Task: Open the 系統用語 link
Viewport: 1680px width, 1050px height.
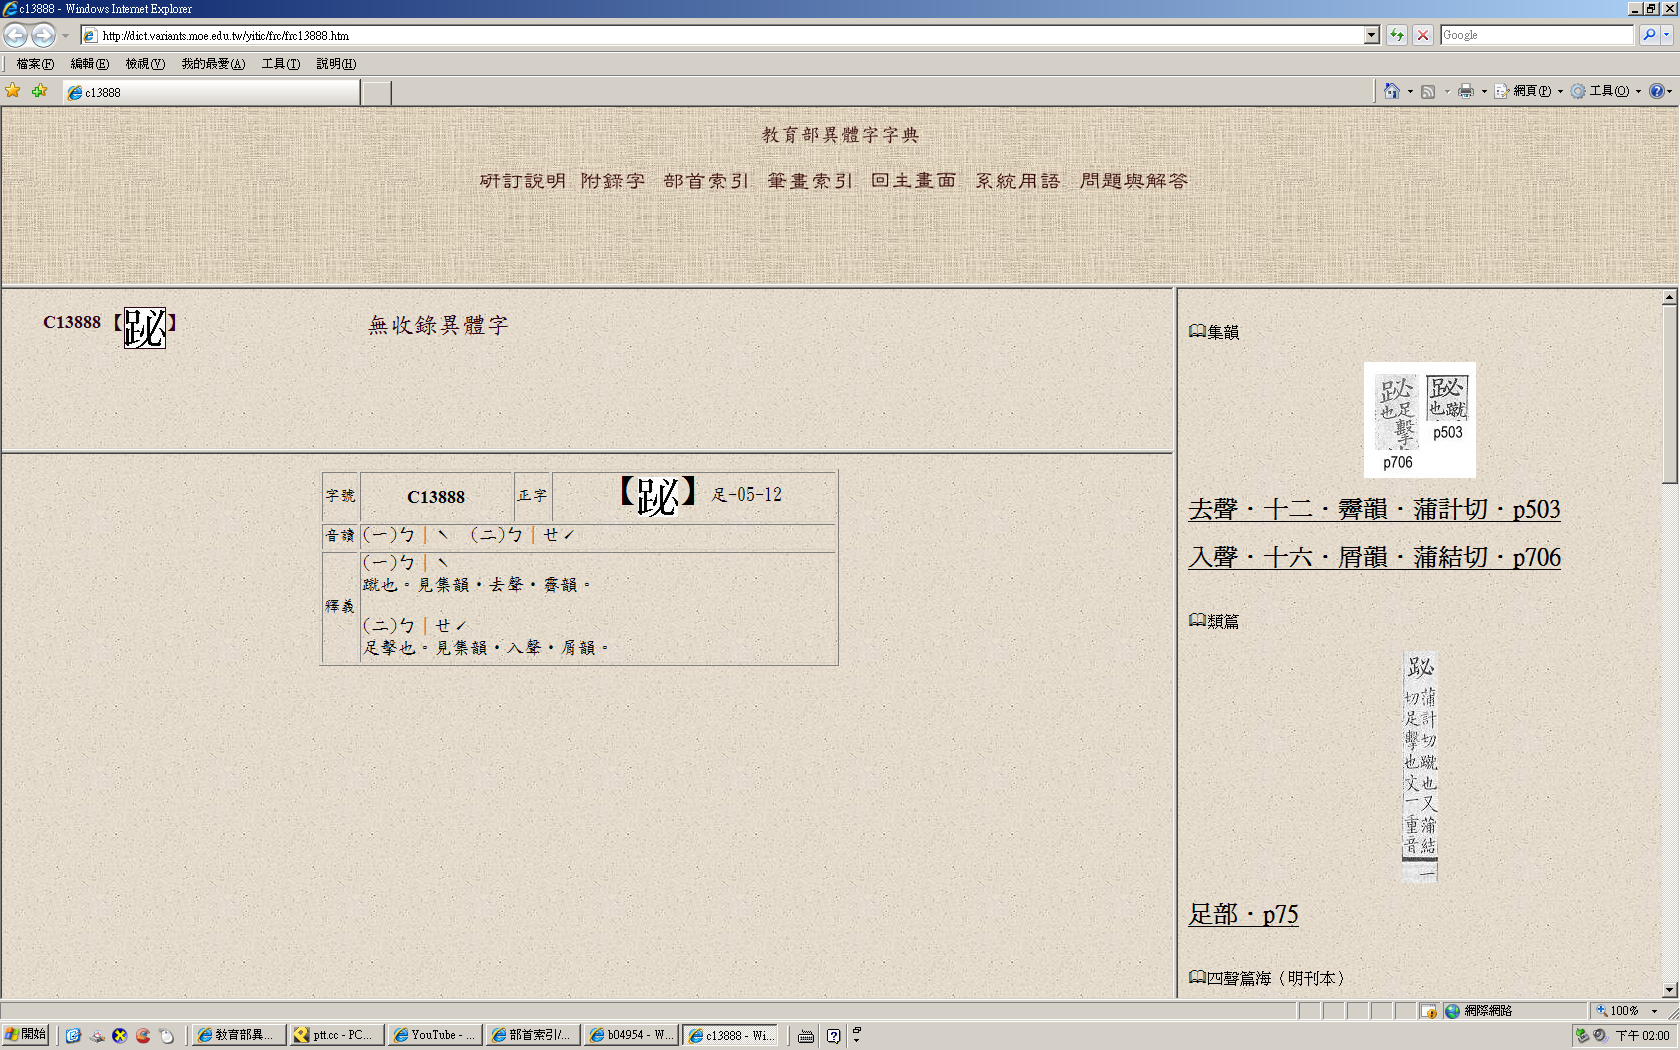Action: coord(1018,181)
